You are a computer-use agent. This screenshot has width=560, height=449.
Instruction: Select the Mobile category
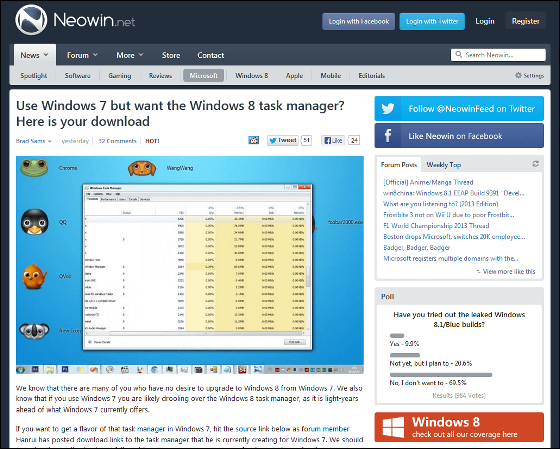(x=330, y=75)
